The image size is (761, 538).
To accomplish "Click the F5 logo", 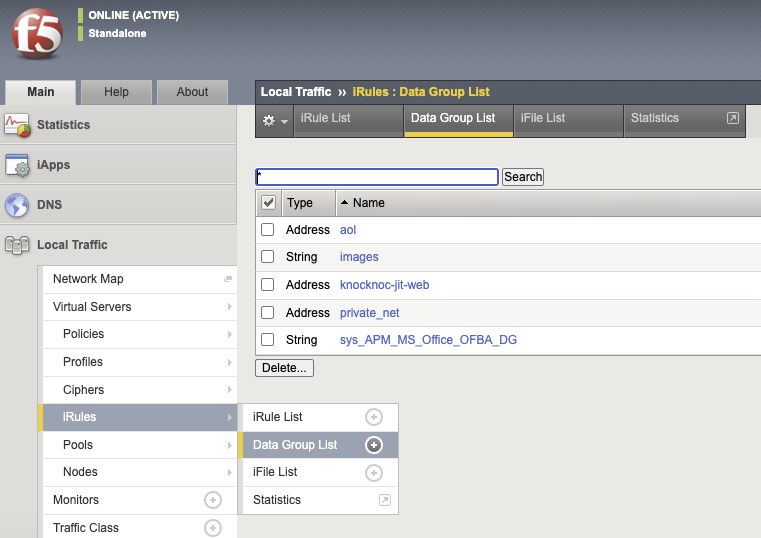I will tap(37, 33).
